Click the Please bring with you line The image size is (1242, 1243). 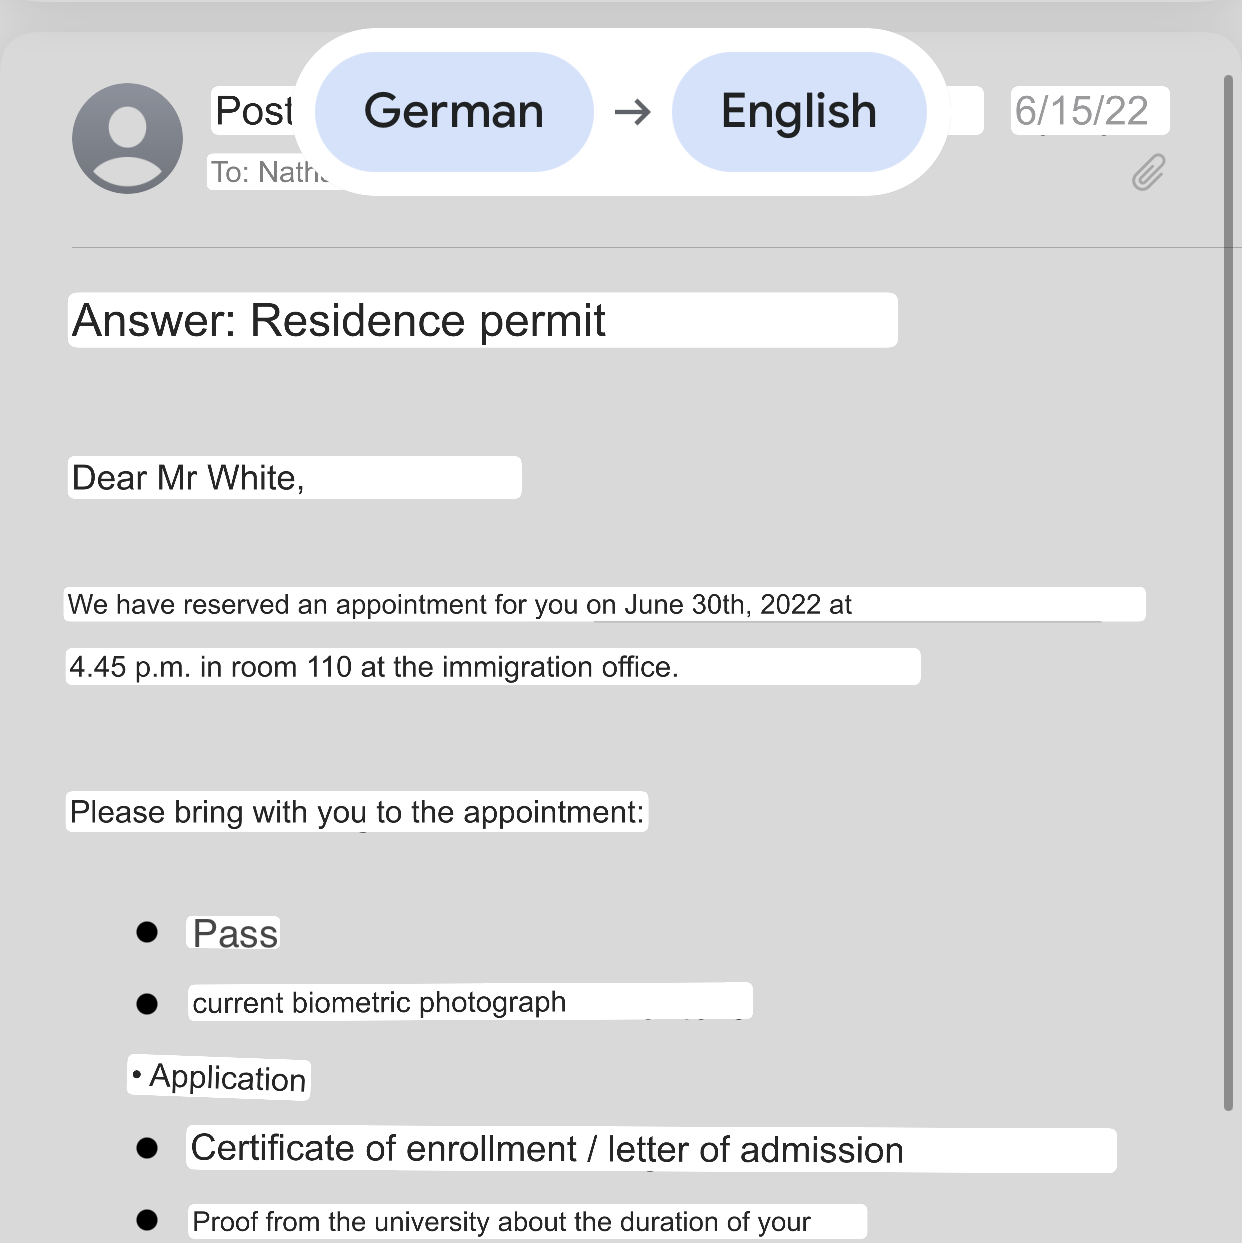click(x=357, y=812)
